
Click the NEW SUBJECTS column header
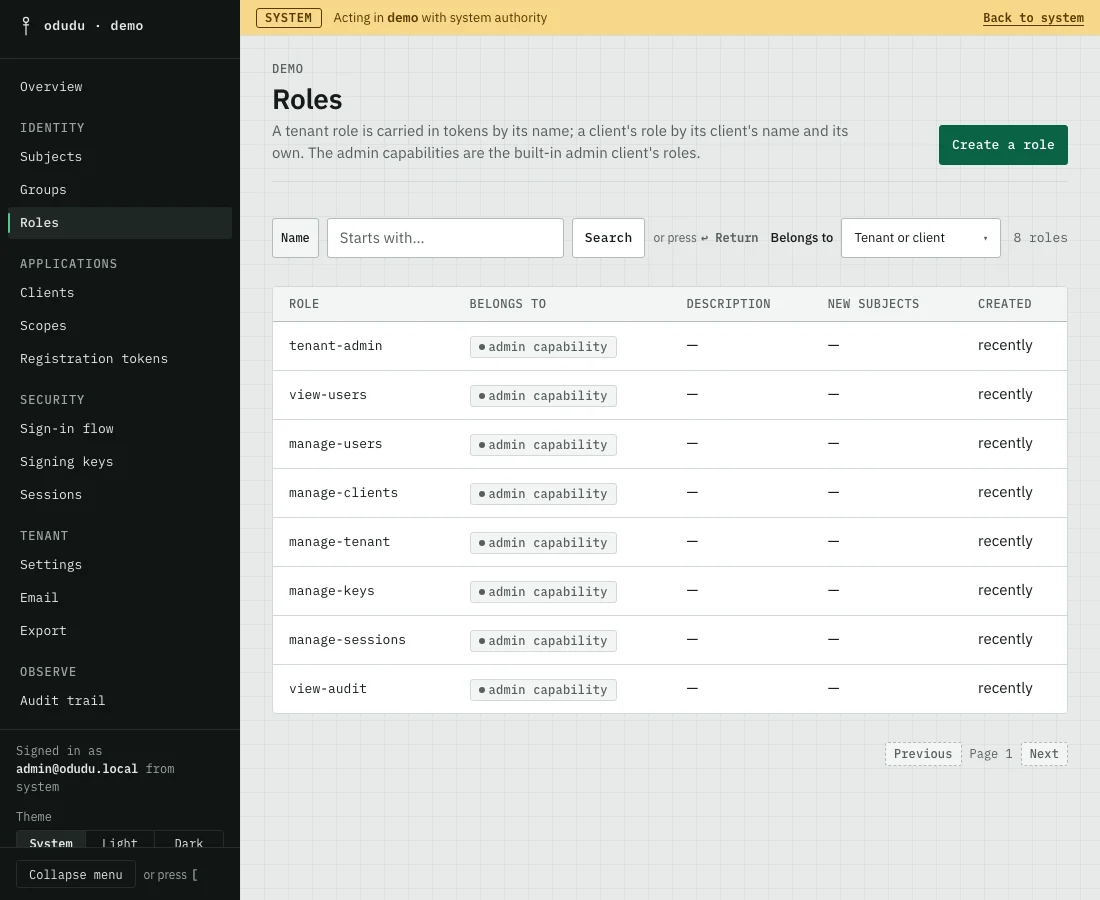(x=873, y=304)
